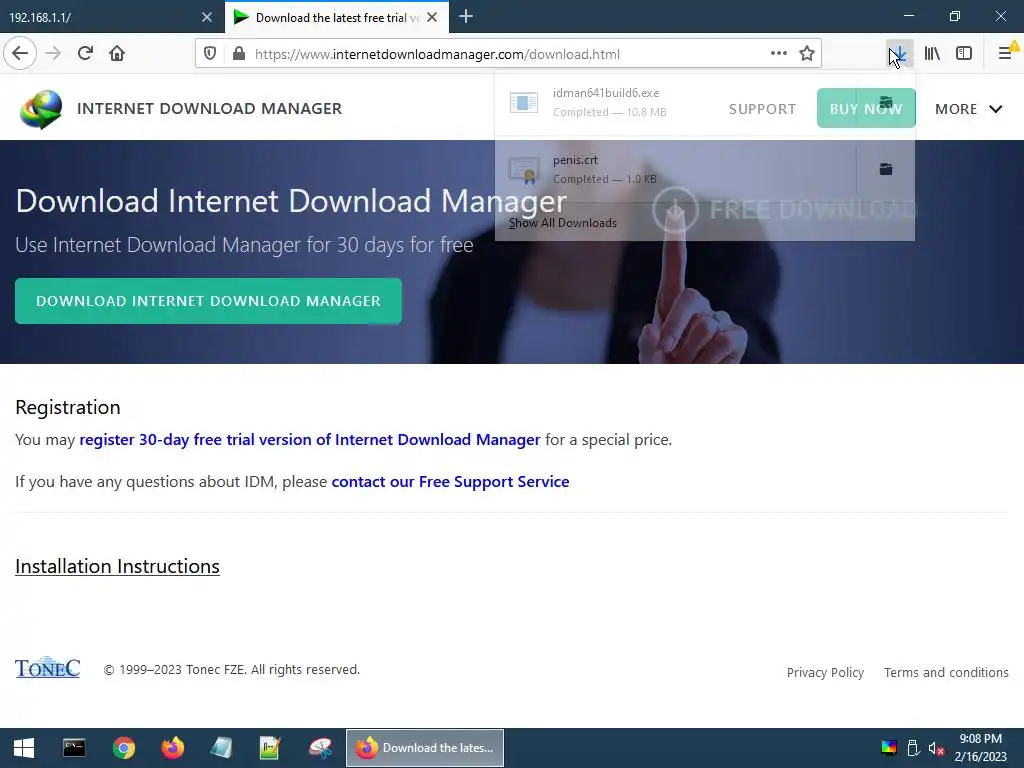Open contact our Free Support Service link
The image size is (1024, 768).
coord(451,481)
